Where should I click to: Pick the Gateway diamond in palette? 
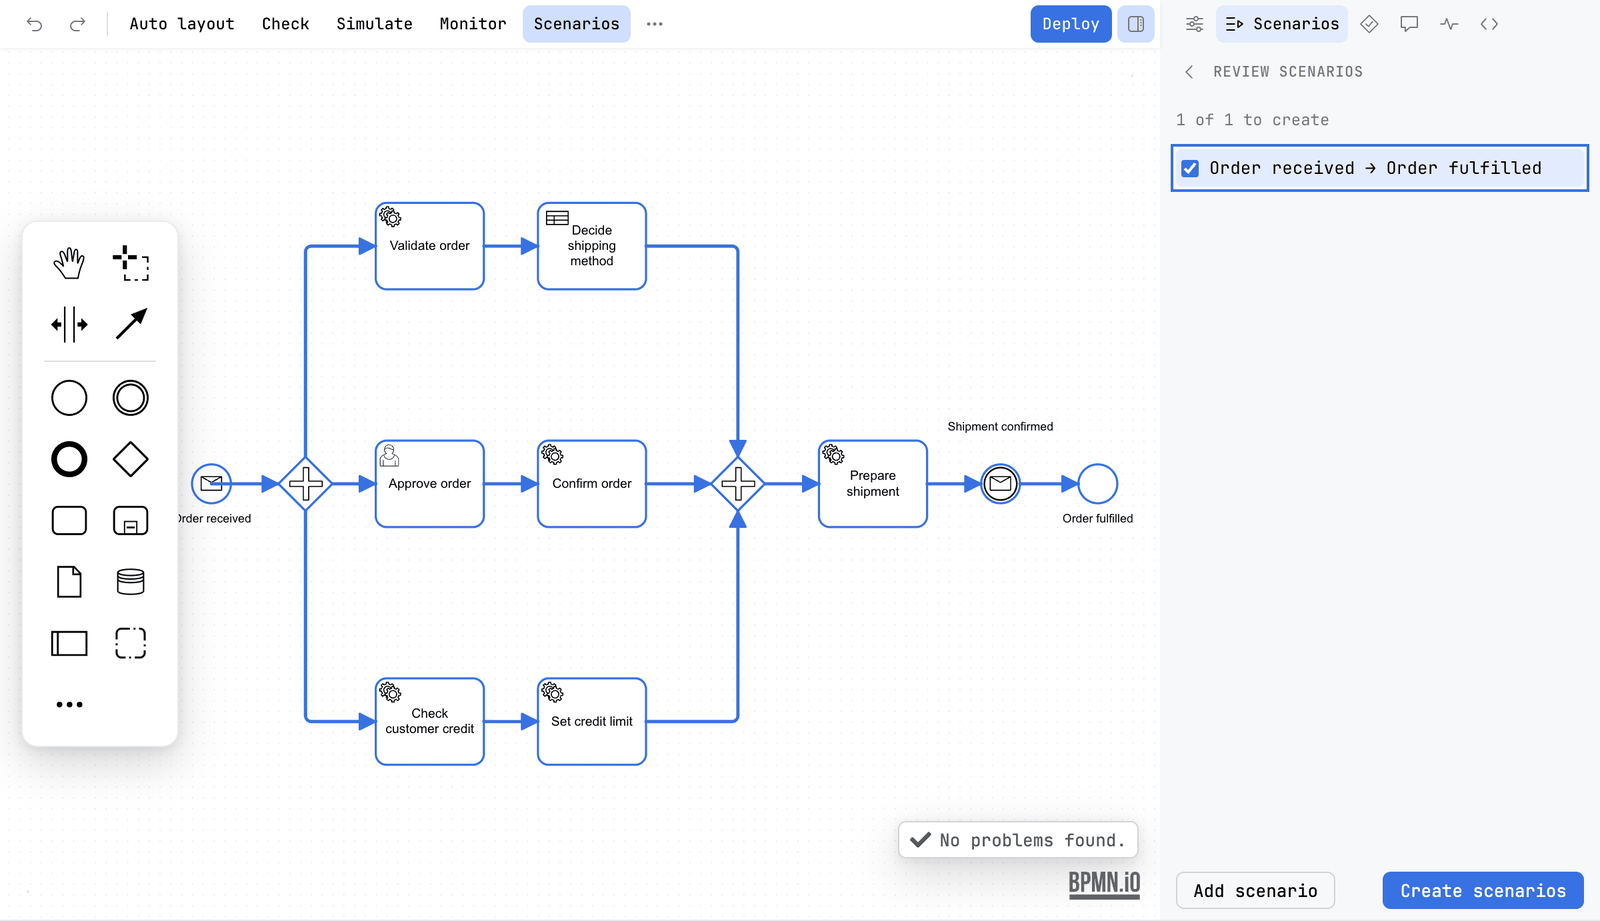pos(131,459)
